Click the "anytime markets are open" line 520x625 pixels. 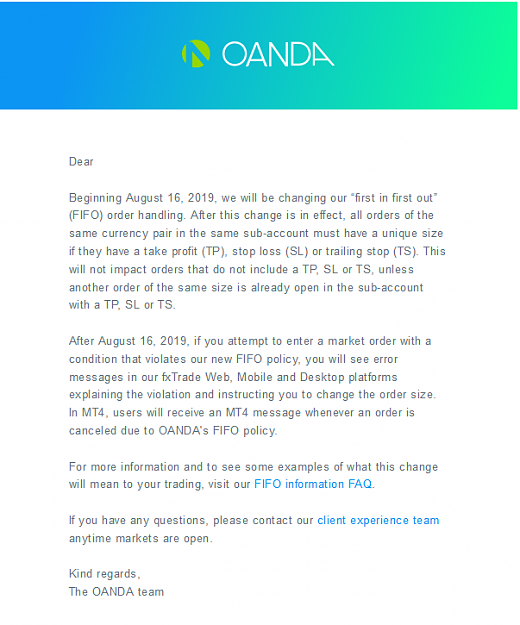[141, 539]
